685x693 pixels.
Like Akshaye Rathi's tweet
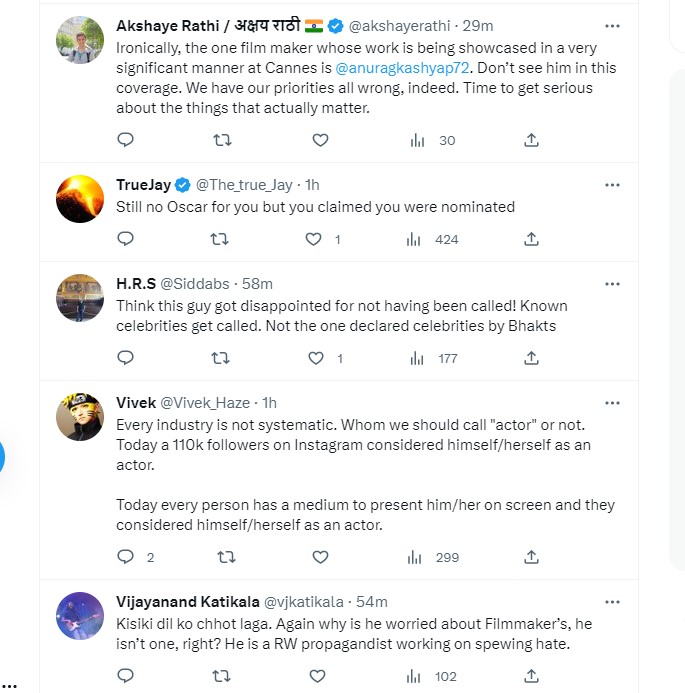click(320, 140)
